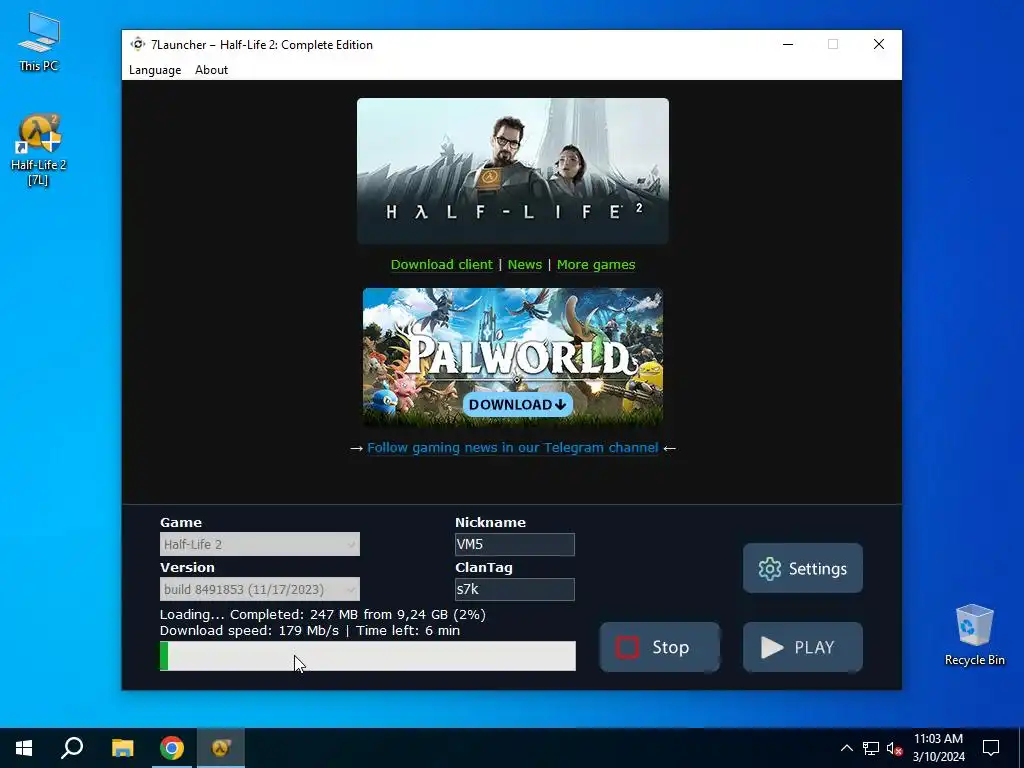Image resolution: width=1024 pixels, height=768 pixels.
Task: Open File Explorer from taskbar
Action: click(122, 748)
